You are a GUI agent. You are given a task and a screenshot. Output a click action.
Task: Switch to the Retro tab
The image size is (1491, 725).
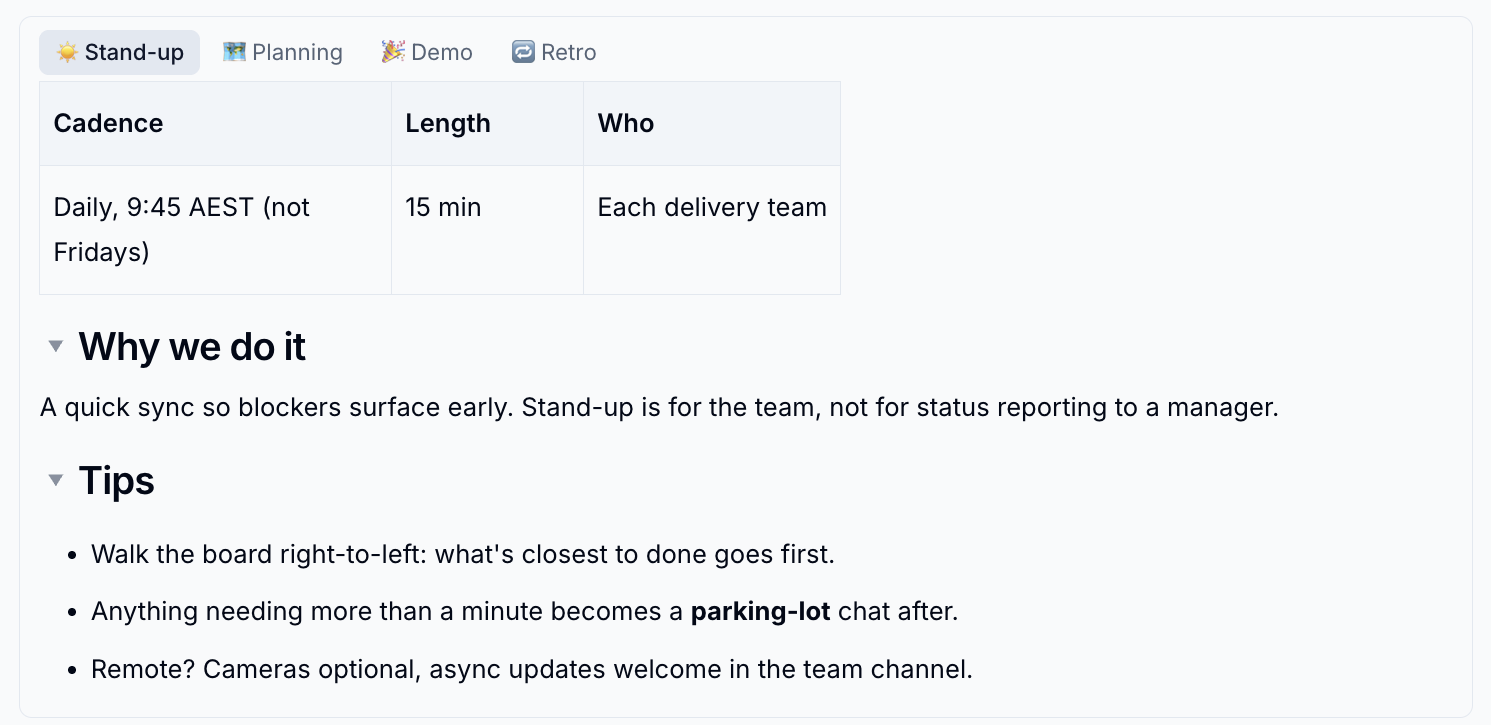(x=554, y=52)
